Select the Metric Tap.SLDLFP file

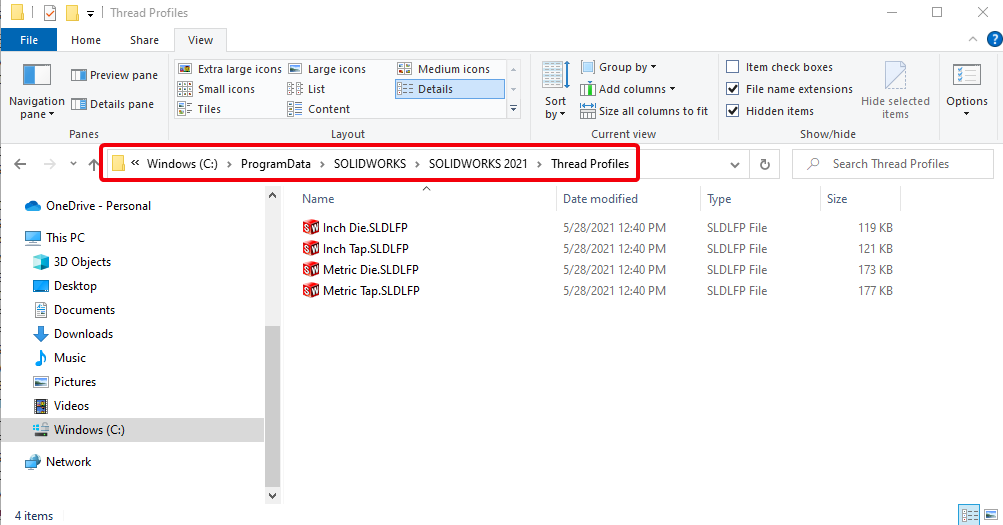tap(361, 291)
